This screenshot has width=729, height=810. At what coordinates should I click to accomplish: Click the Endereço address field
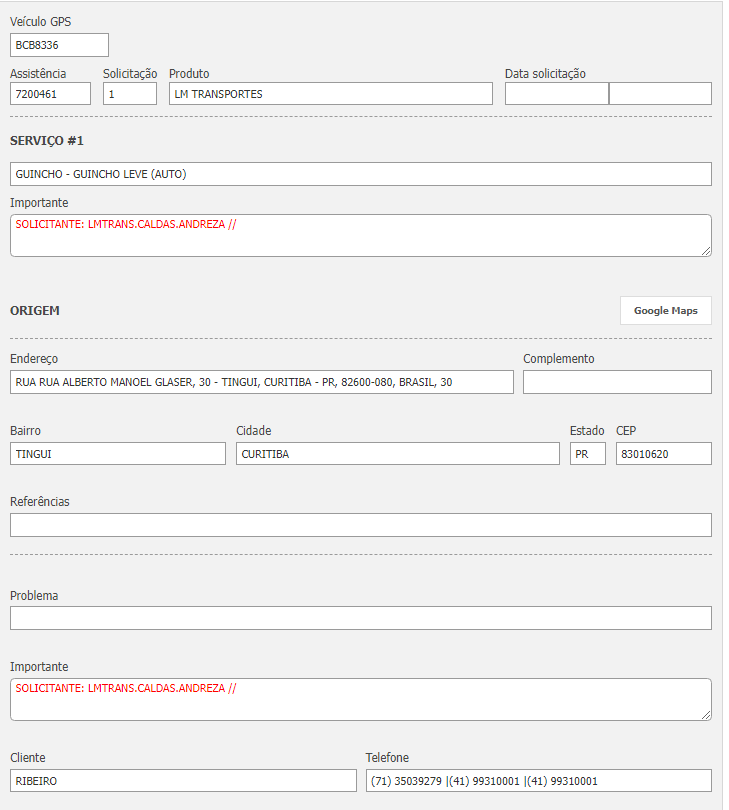point(261,382)
